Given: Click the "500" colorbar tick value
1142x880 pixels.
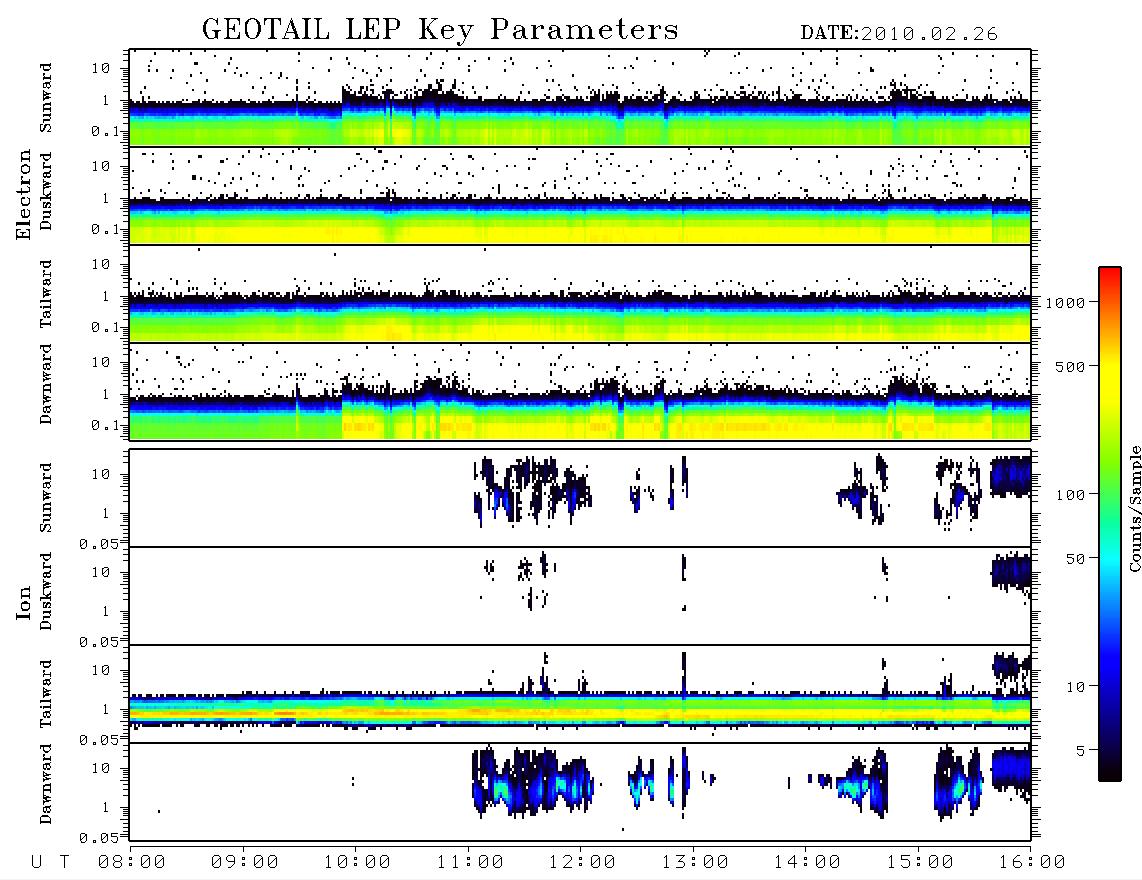Looking at the screenshot, I should point(1071,366).
